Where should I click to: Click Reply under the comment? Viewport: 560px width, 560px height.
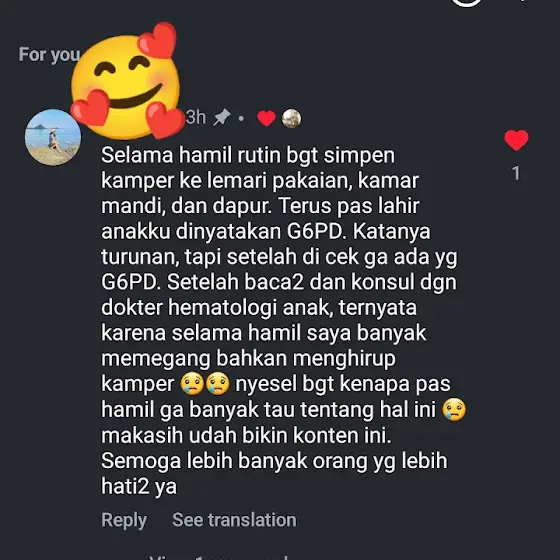124,520
